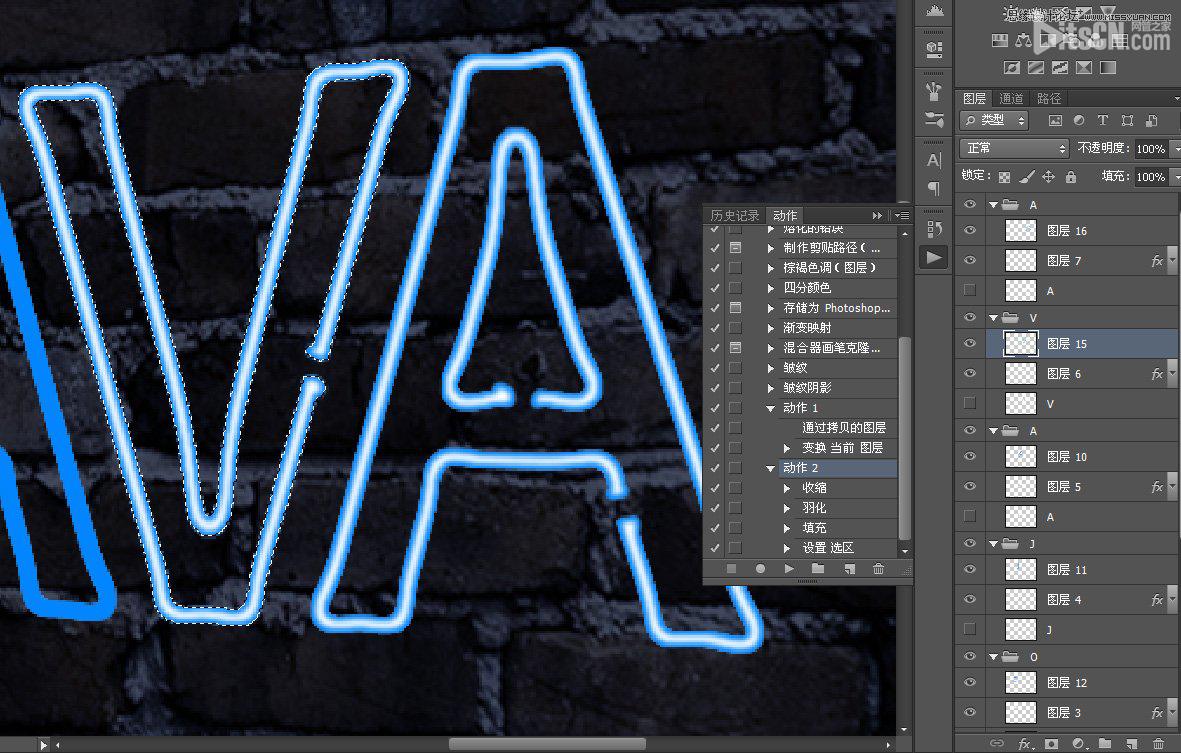This screenshot has height=753, width=1181.
Task: Toggle the checkbox next to 渐变映射 action step
Action: click(x=714, y=327)
